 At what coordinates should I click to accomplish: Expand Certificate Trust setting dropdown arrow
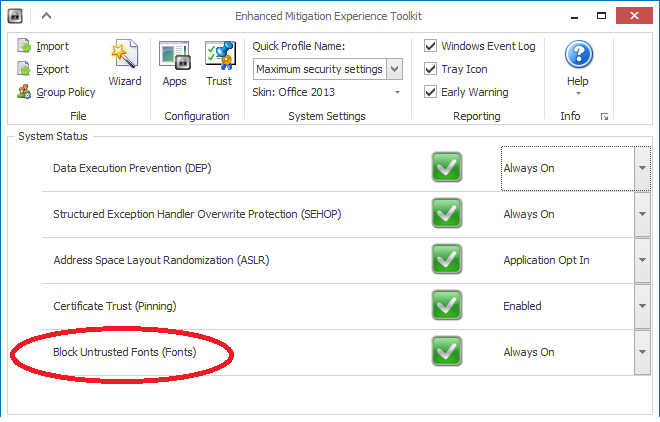tap(642, 305)
